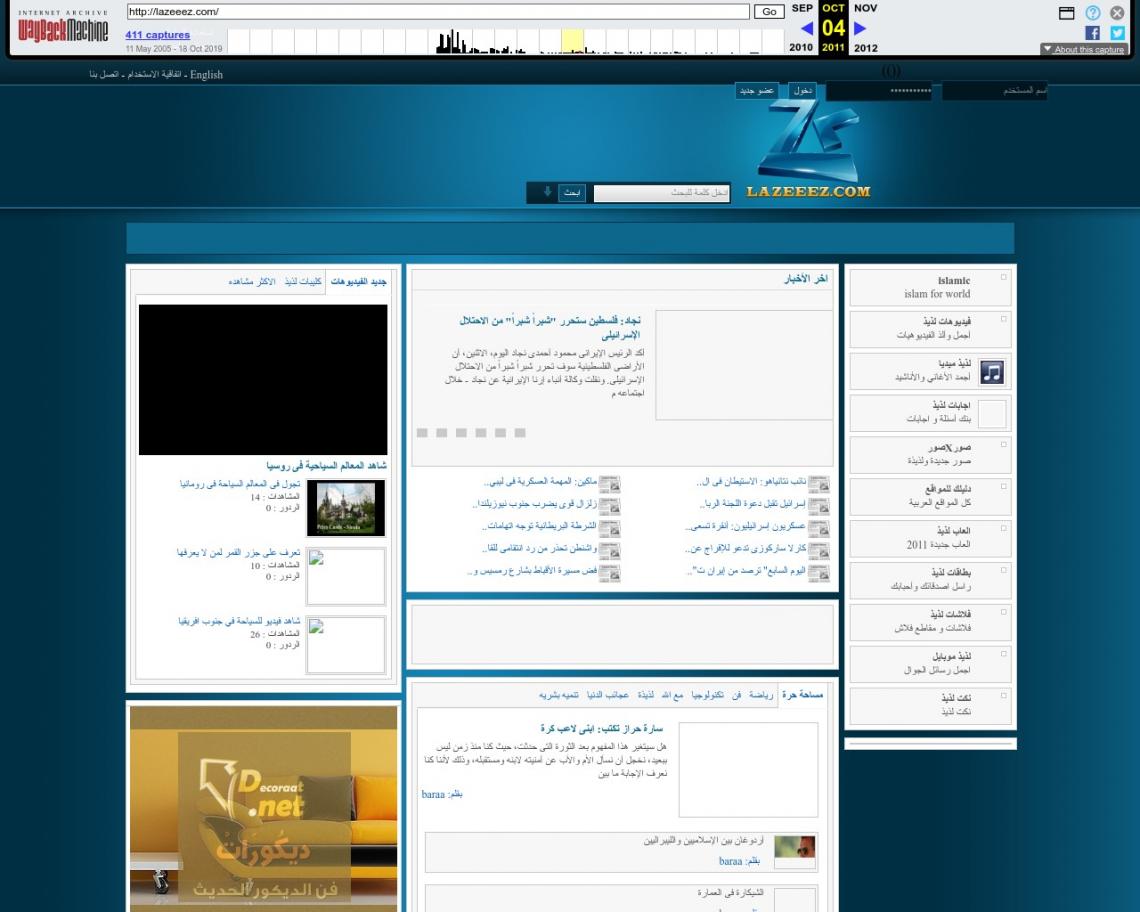
Task: Click the ابحث search button
Action: [x=572, y=192]
